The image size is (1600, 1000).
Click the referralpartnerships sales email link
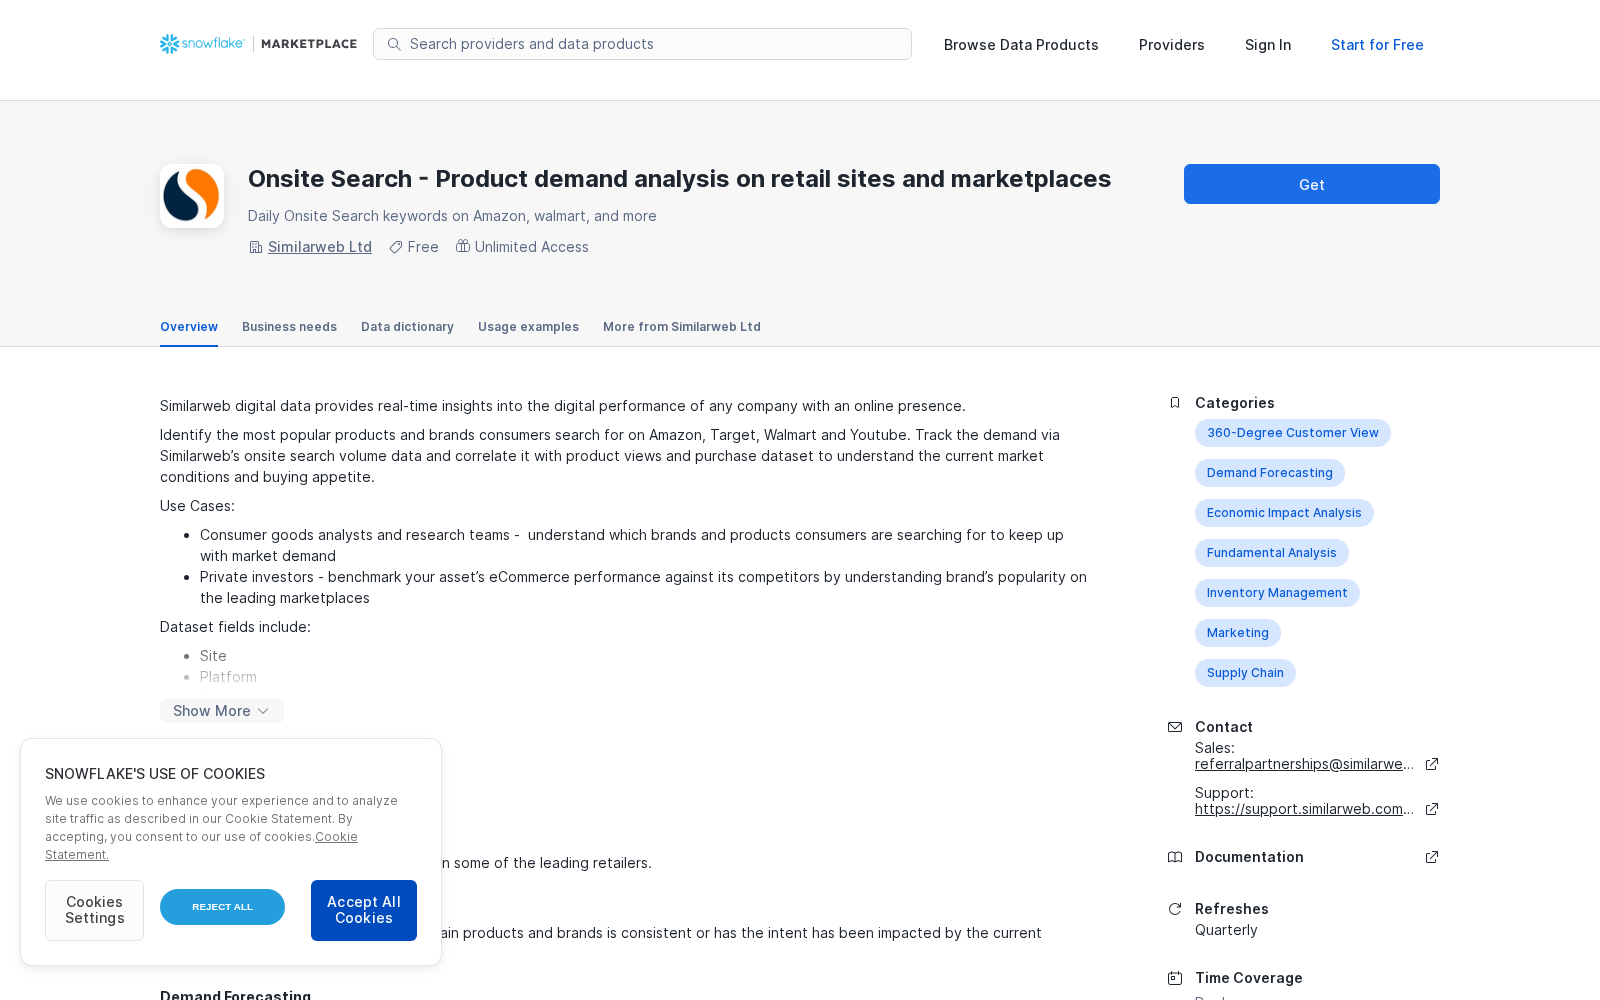(1304, 764)
